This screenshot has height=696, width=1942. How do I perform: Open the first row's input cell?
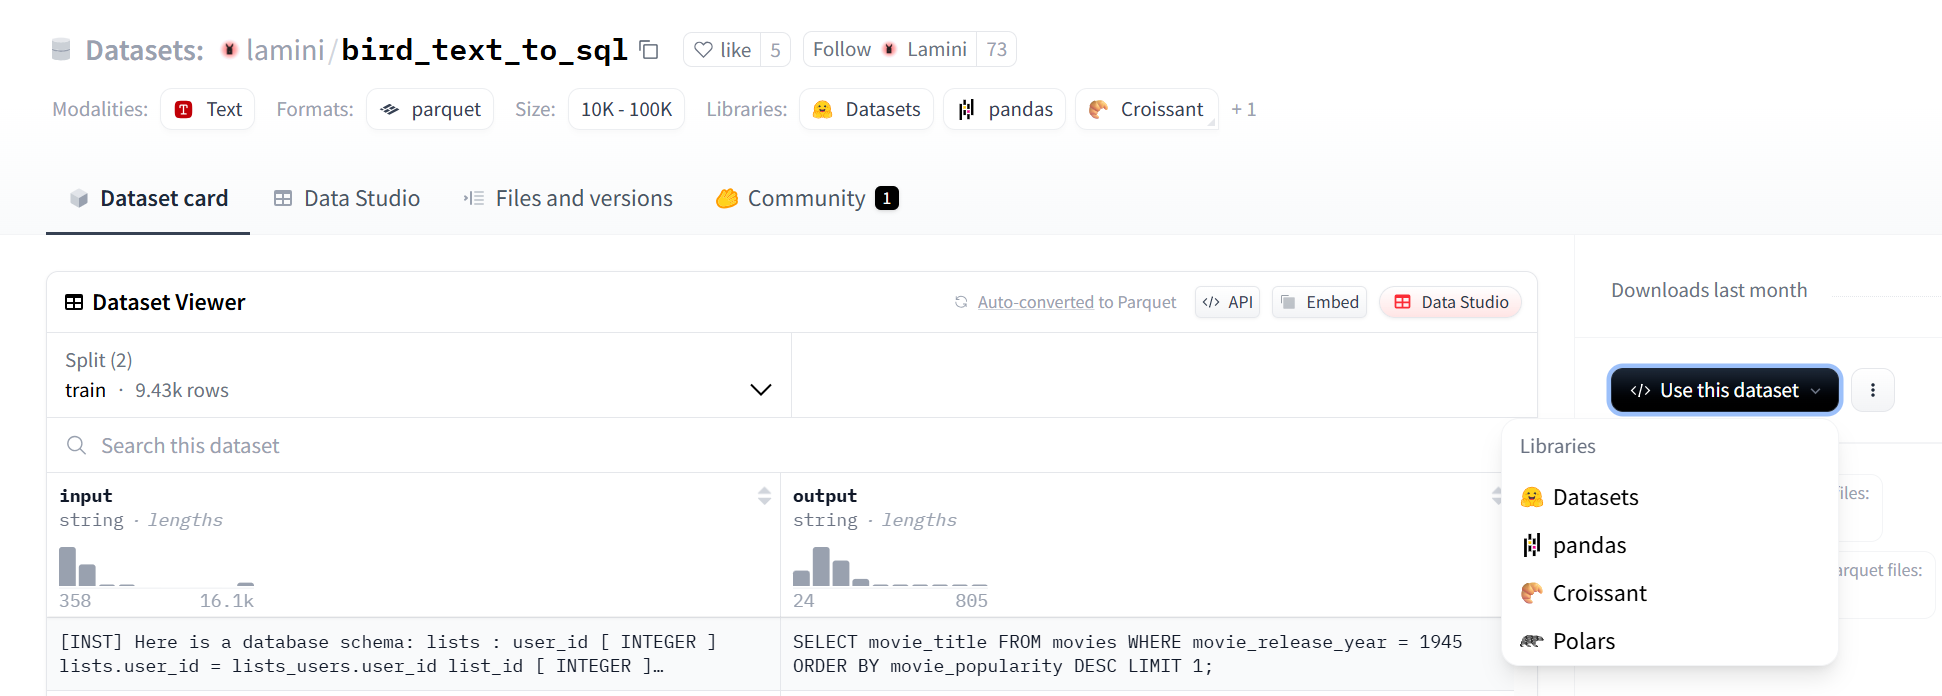pos(413,654)
